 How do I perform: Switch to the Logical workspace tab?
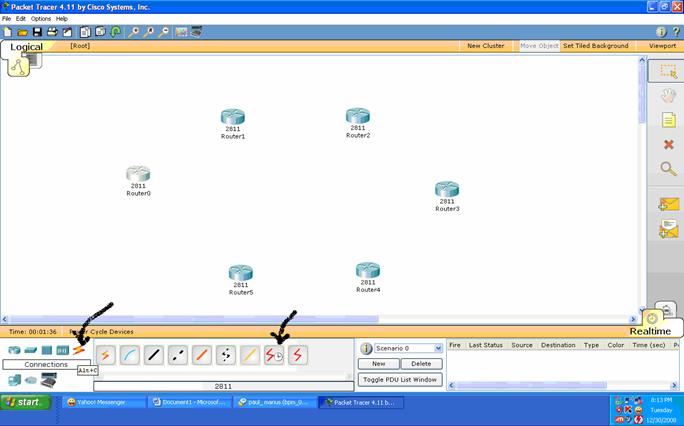[x=27, y=47]
